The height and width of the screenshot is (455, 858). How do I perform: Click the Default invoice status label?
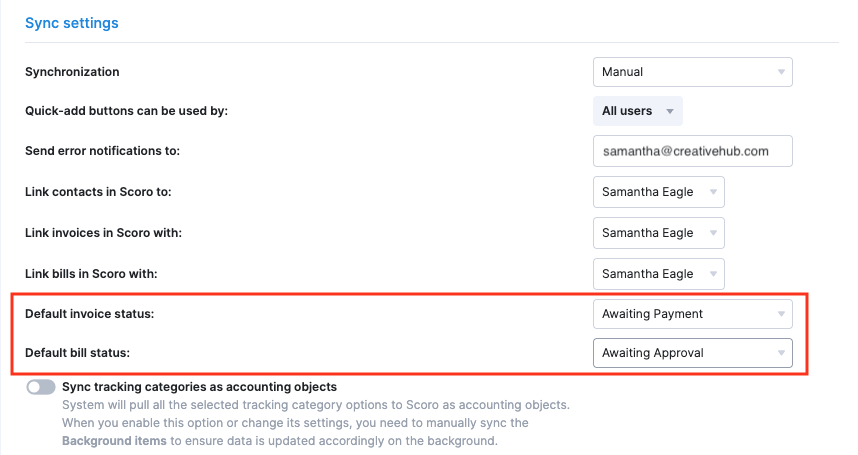(90, 314)
